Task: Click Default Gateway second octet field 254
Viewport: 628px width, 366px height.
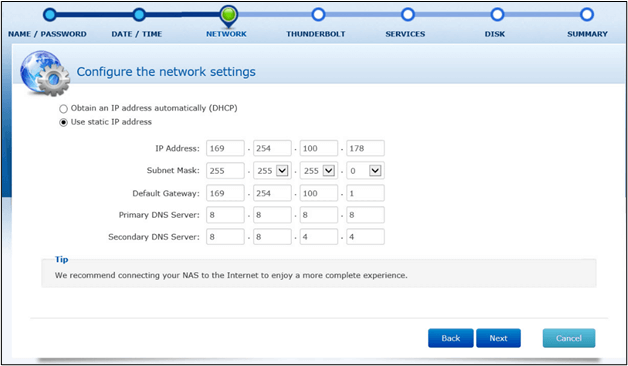Action: 272,193
